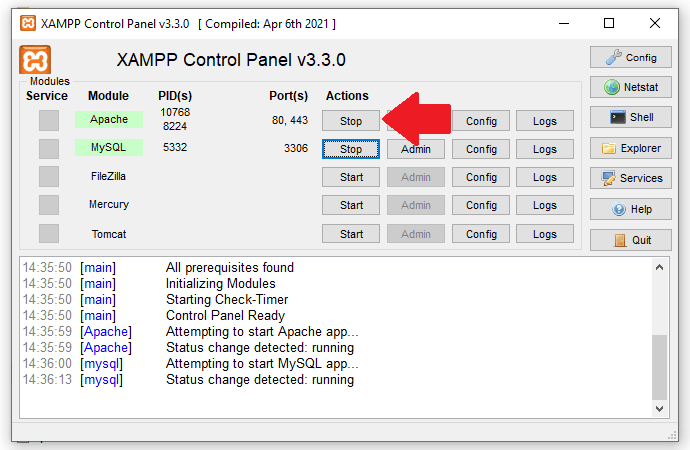The image size is (690, 450).
Task: Stop the Apache module
Action: 351,121
